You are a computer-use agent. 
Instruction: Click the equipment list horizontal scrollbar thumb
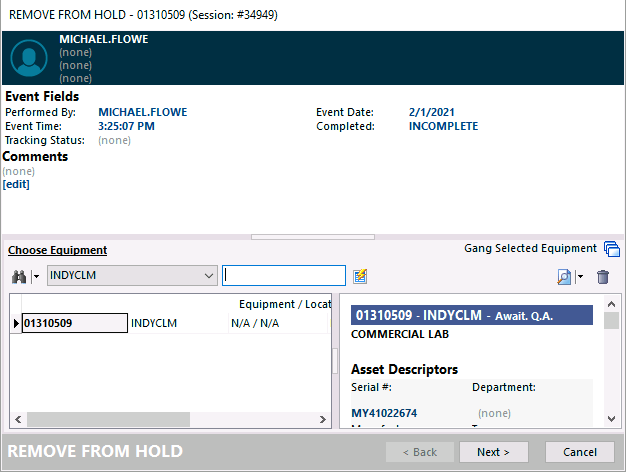tap(108, 419)
